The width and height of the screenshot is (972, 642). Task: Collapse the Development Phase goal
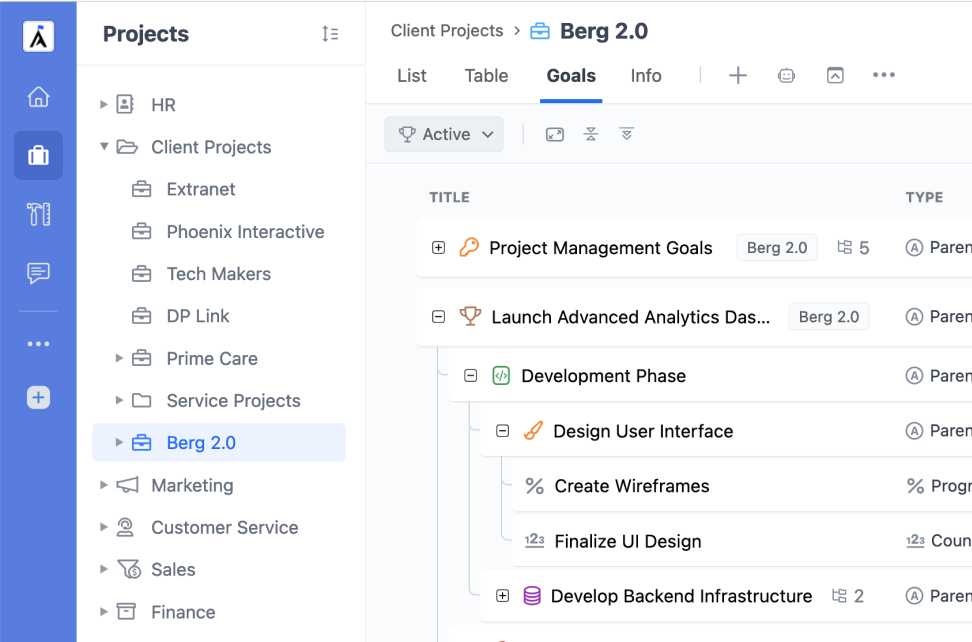pos(471,376)
